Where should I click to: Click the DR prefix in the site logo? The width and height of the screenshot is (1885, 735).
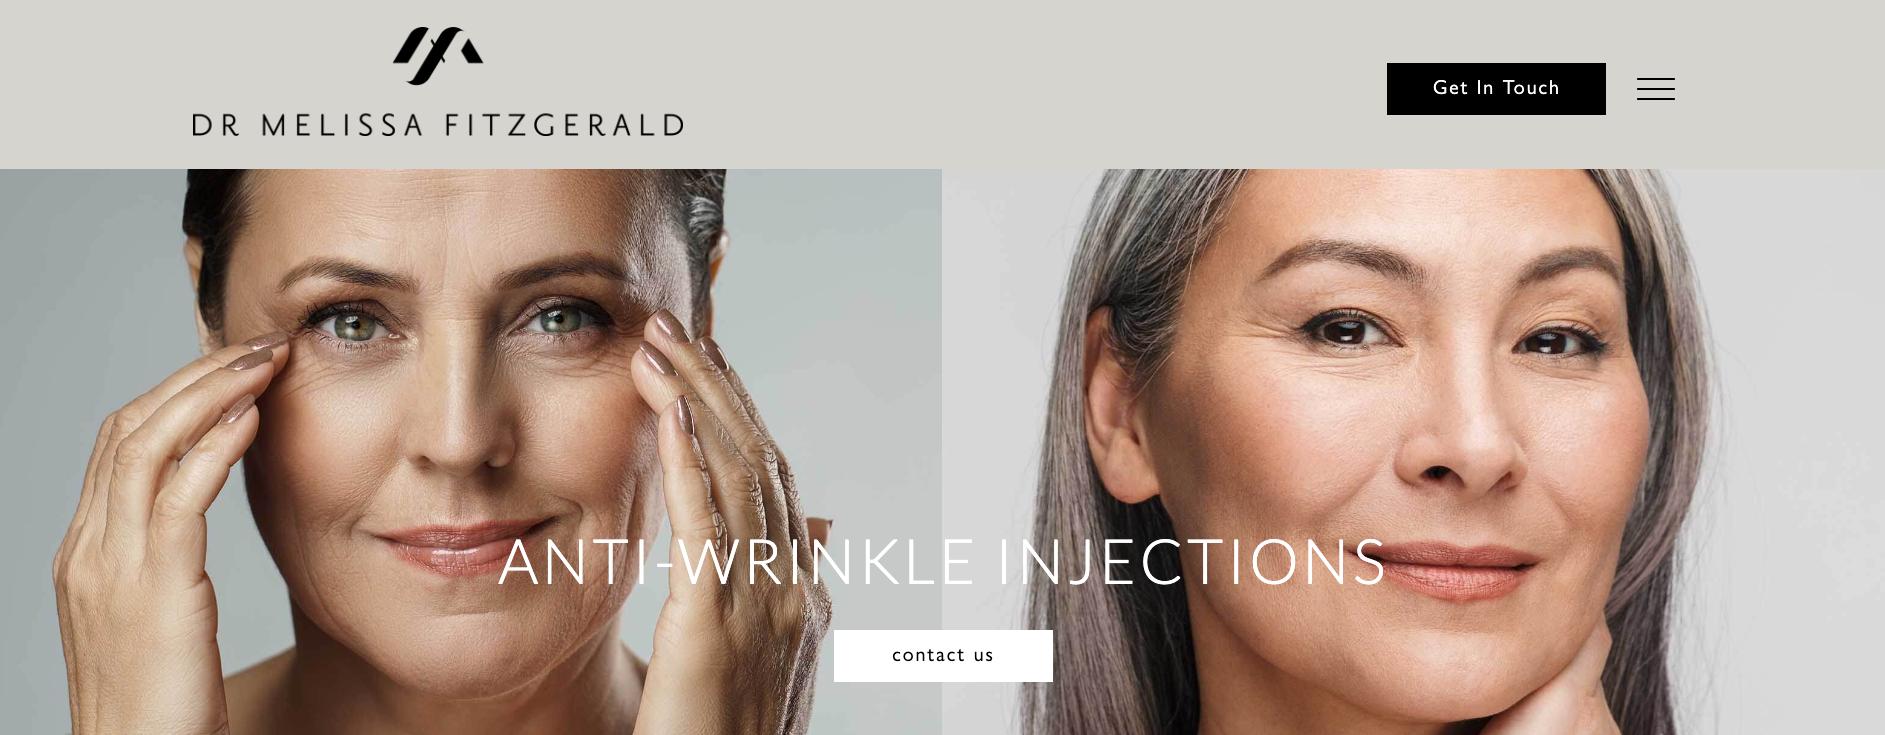pos(216,125)
